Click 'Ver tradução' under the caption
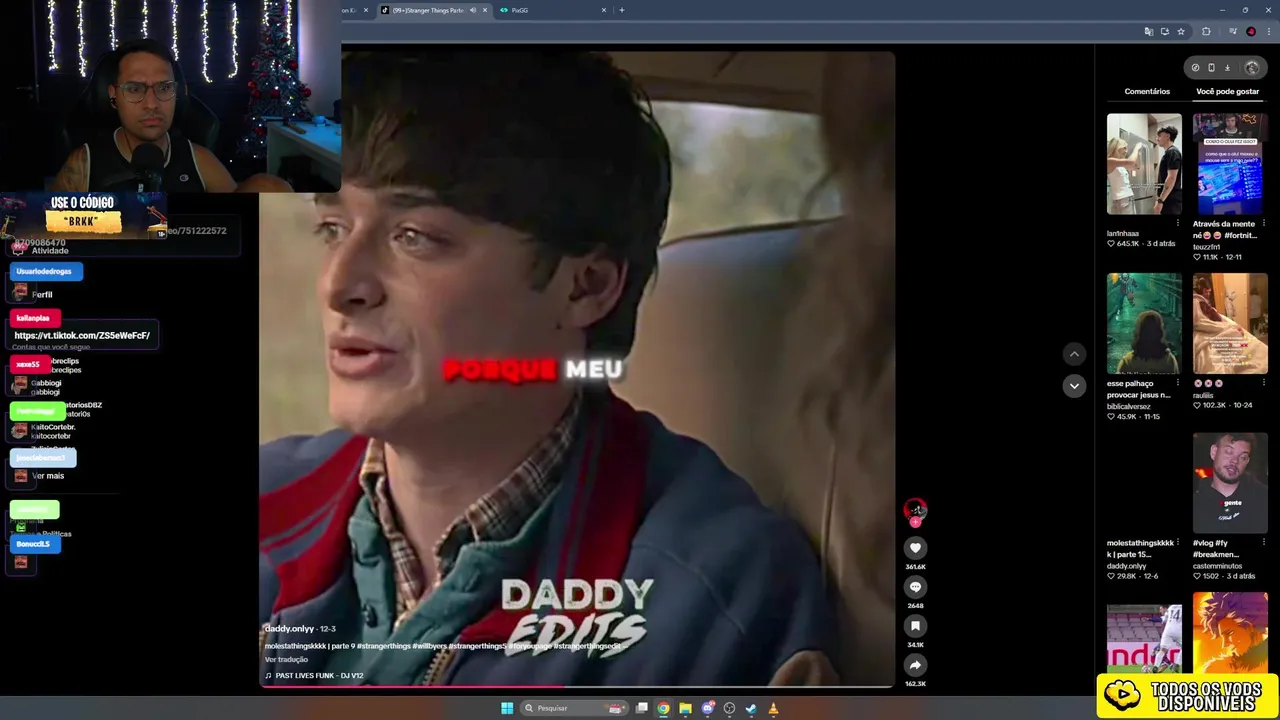This screenshot has height=720, width=1280. coord(286,660)
